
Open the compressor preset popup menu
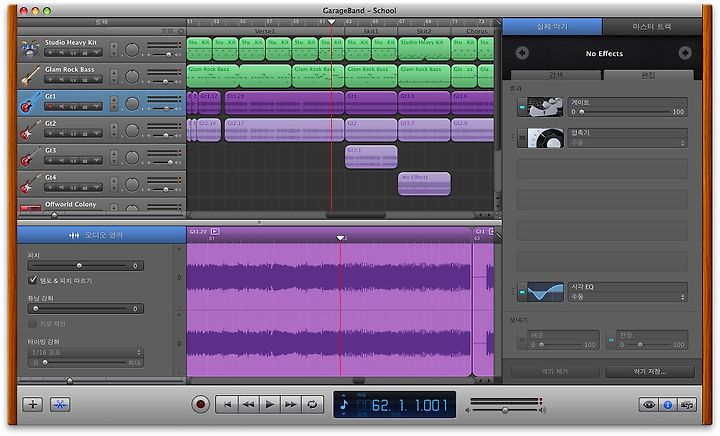tap(627, 143)
